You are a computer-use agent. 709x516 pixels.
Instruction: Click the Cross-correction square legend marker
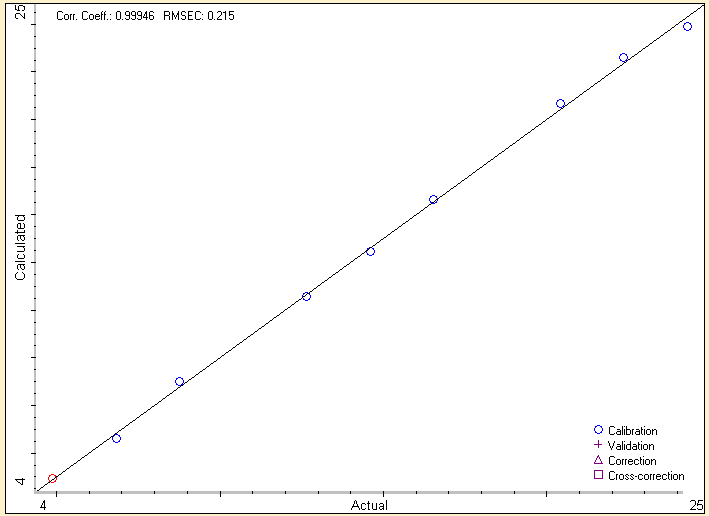coord(598,475)
